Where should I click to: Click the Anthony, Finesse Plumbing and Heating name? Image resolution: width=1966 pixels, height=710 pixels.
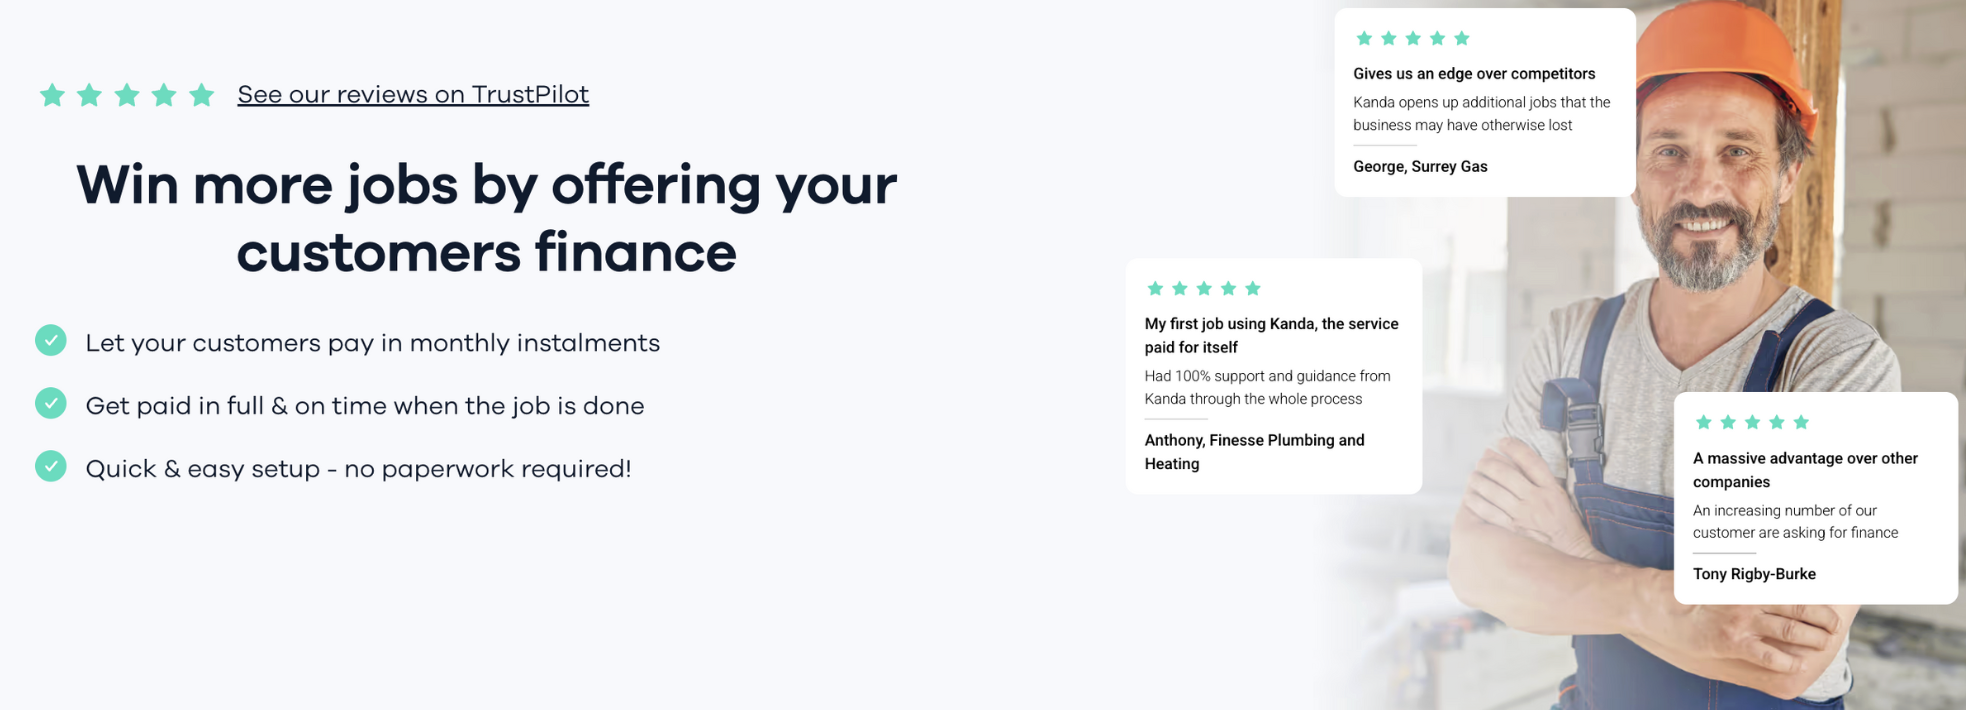coord(1254,452)
